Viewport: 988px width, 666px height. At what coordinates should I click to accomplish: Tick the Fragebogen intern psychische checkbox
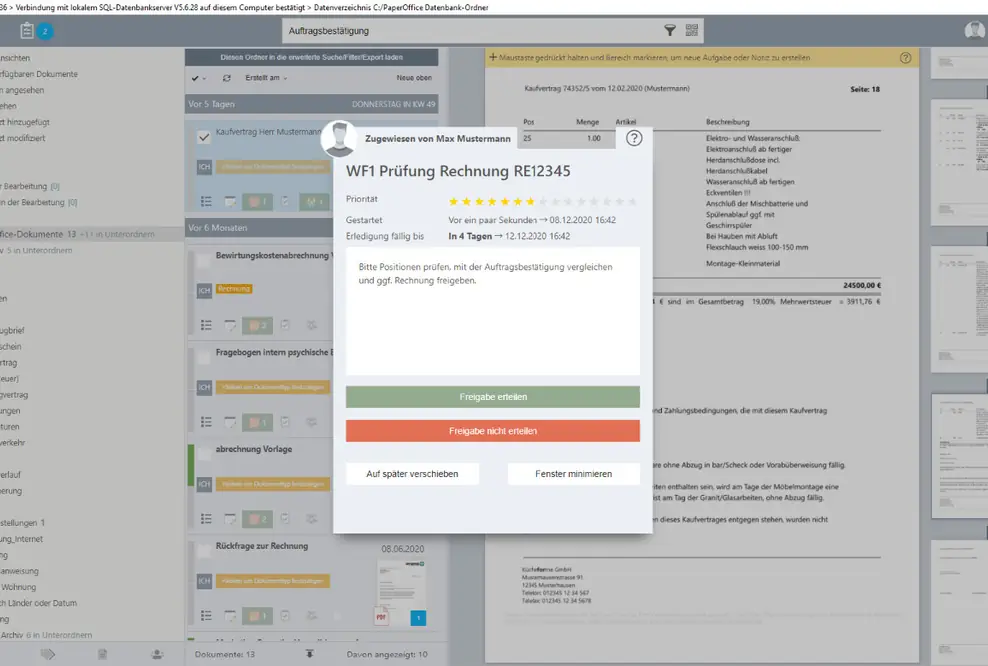204,357
